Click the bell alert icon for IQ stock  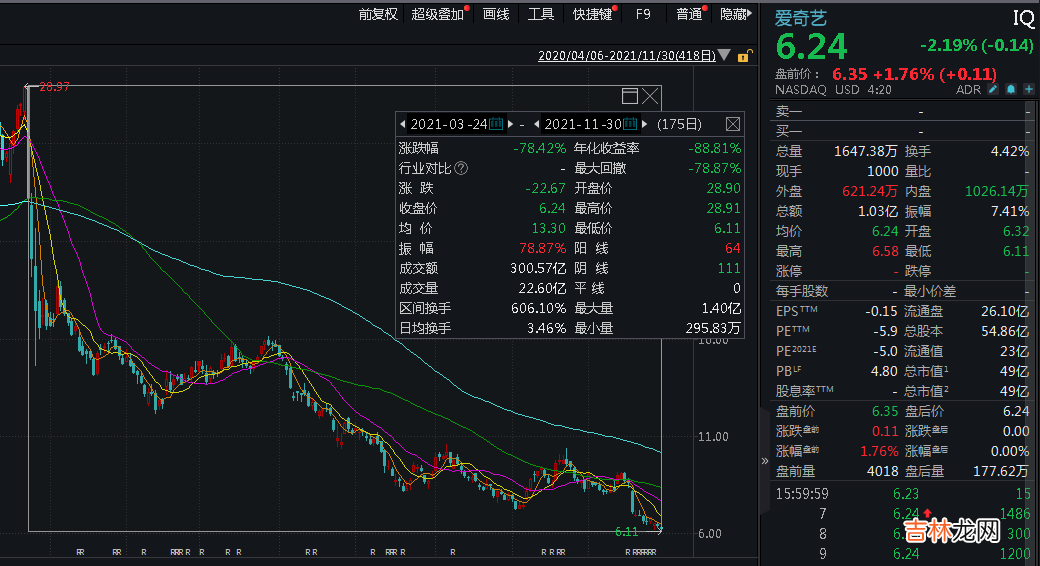coord(1011,89)
